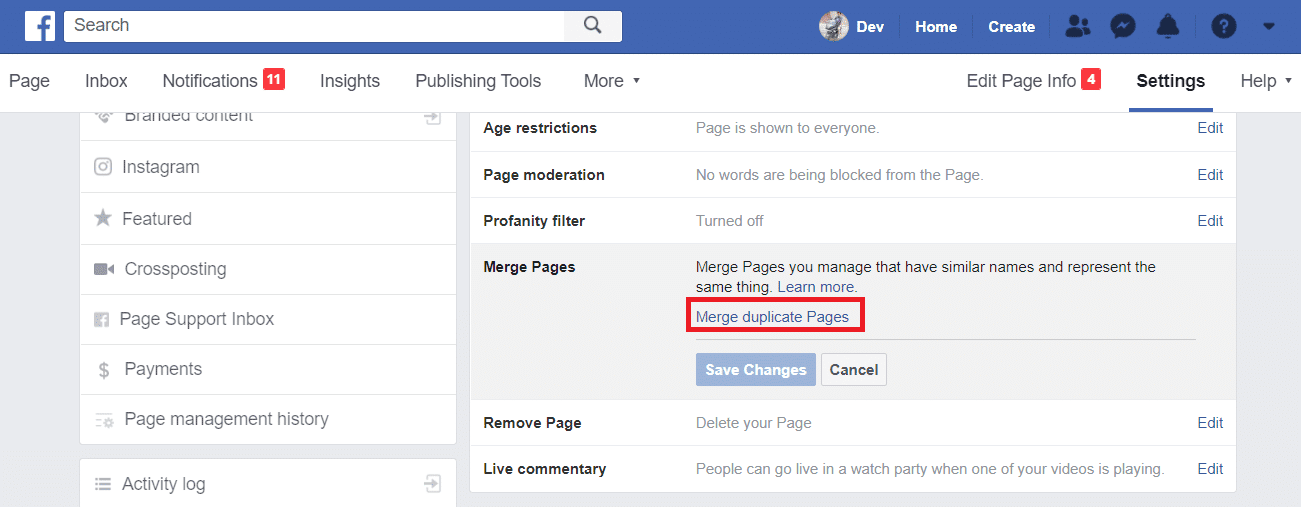Click the search magnifier button
The image size is (1301, 507).
tap(593, 26)
